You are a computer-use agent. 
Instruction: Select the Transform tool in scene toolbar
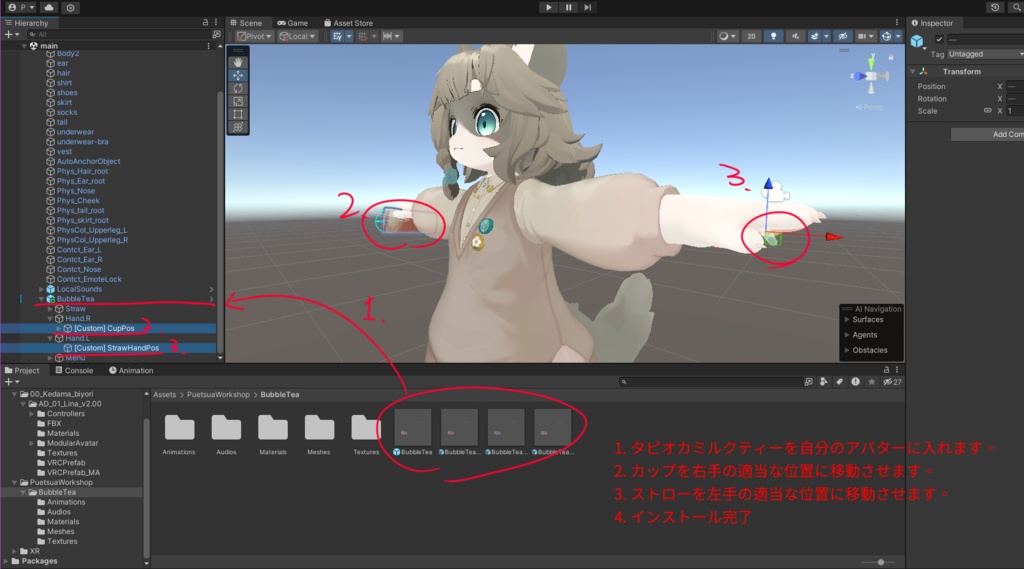point(238,127)
